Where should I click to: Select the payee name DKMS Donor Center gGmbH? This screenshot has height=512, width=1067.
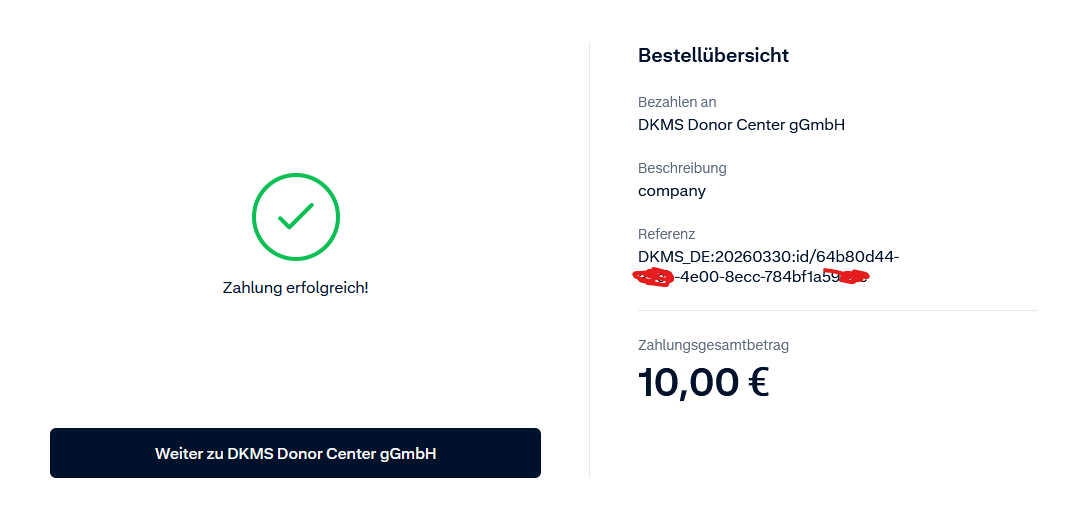point(741,125)
